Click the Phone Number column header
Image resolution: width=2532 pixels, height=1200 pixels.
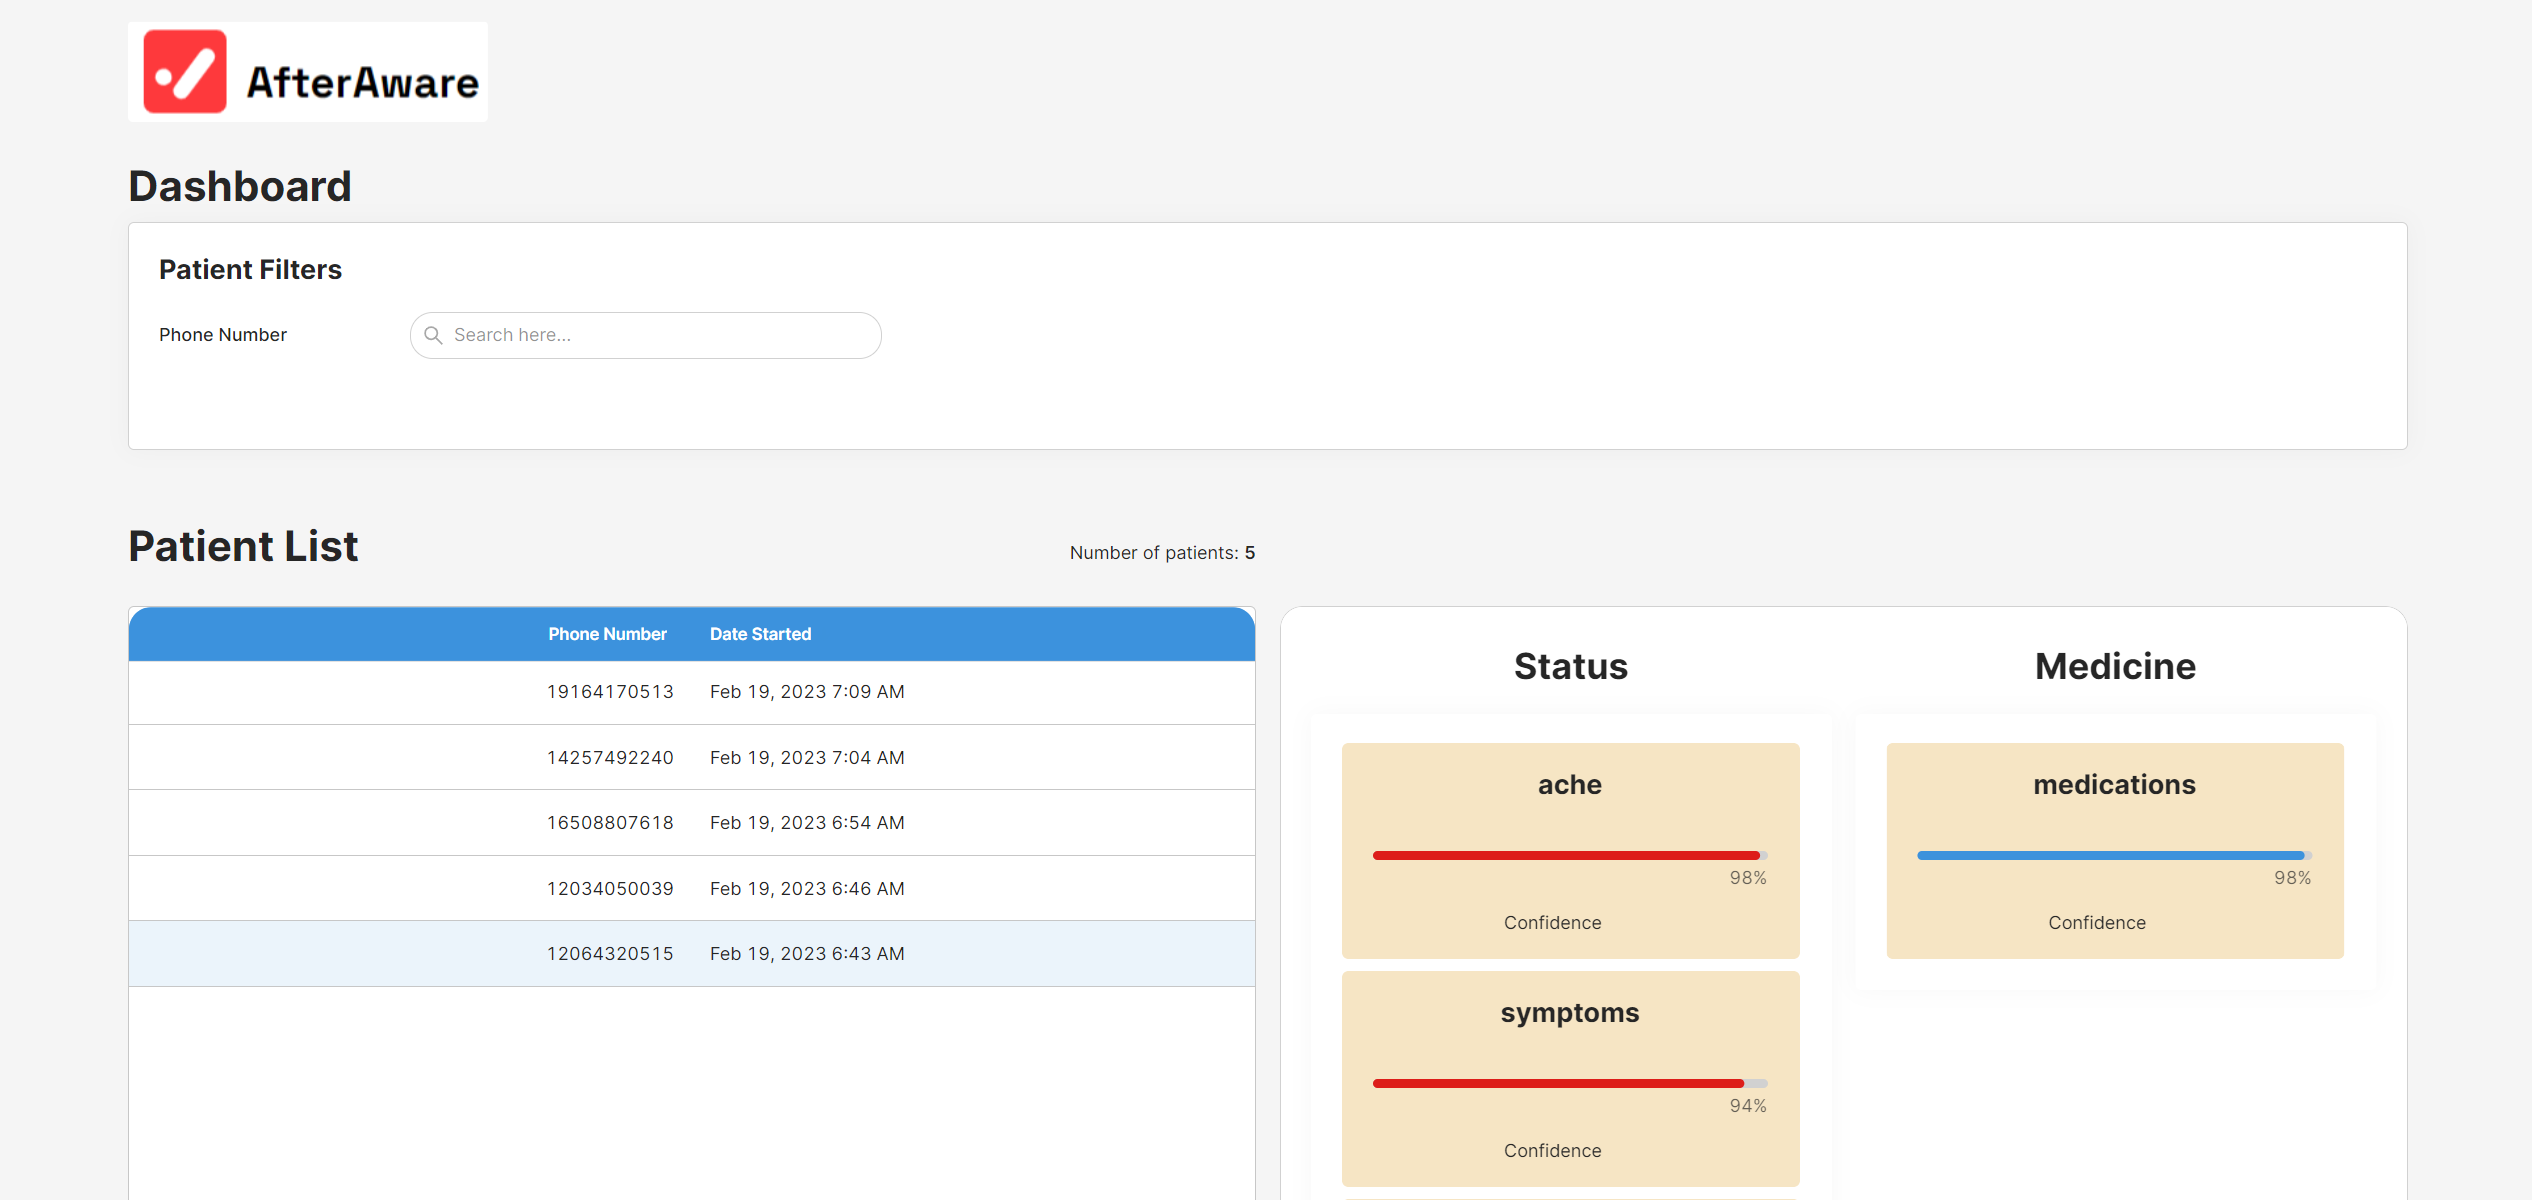point(607,634)
